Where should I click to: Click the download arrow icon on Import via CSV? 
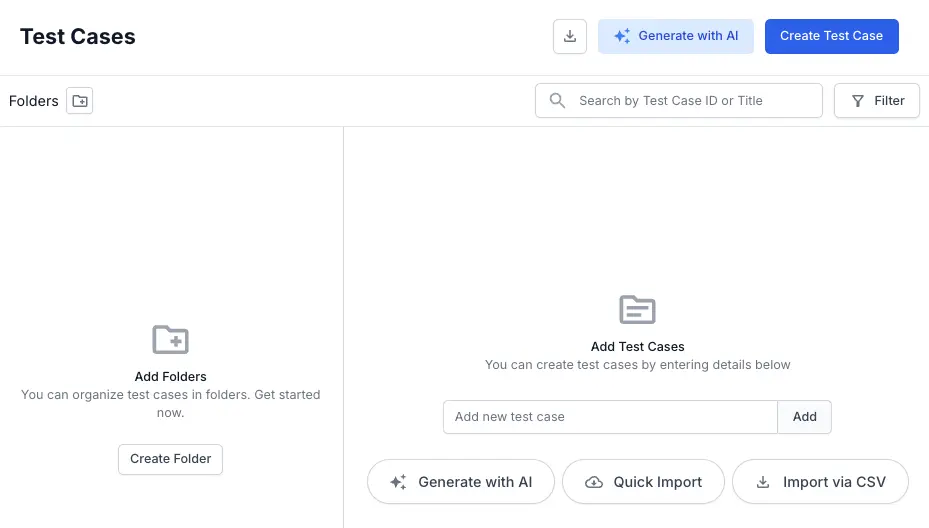coord(763,482)
